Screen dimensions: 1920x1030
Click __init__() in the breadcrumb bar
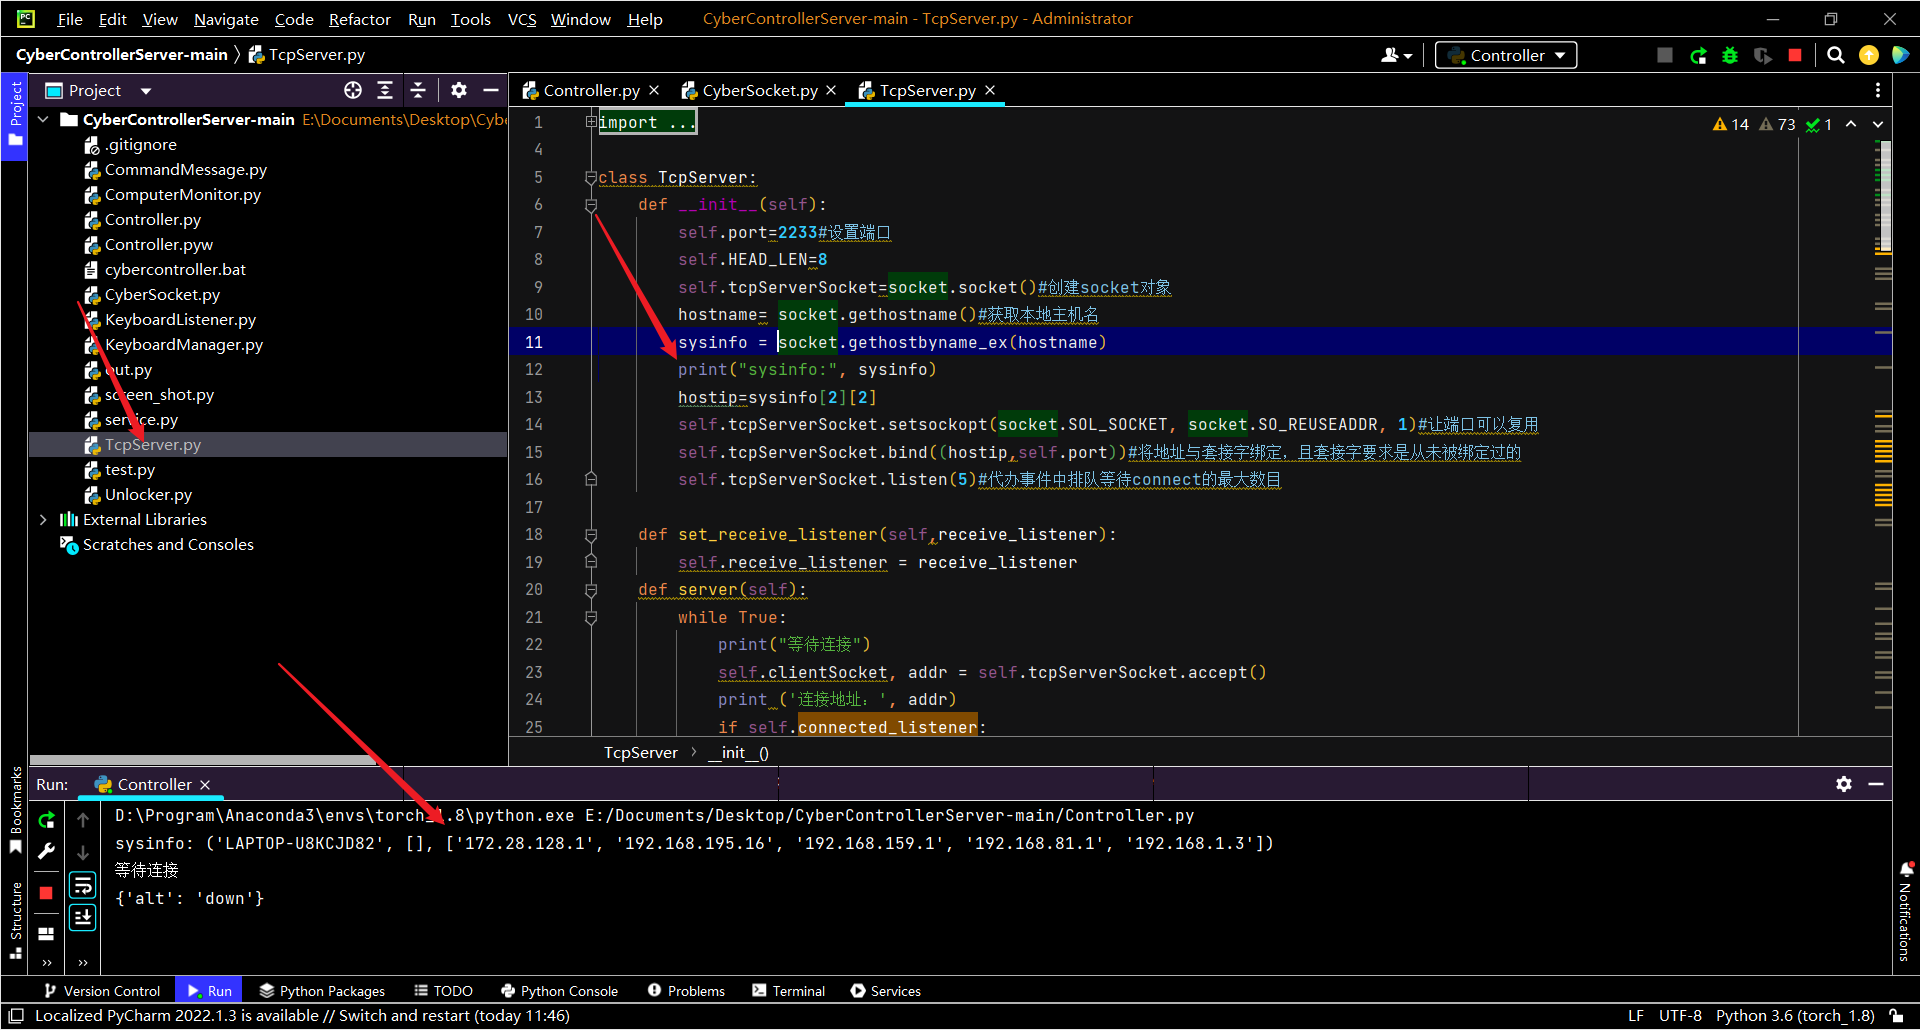tap(738, 753)
